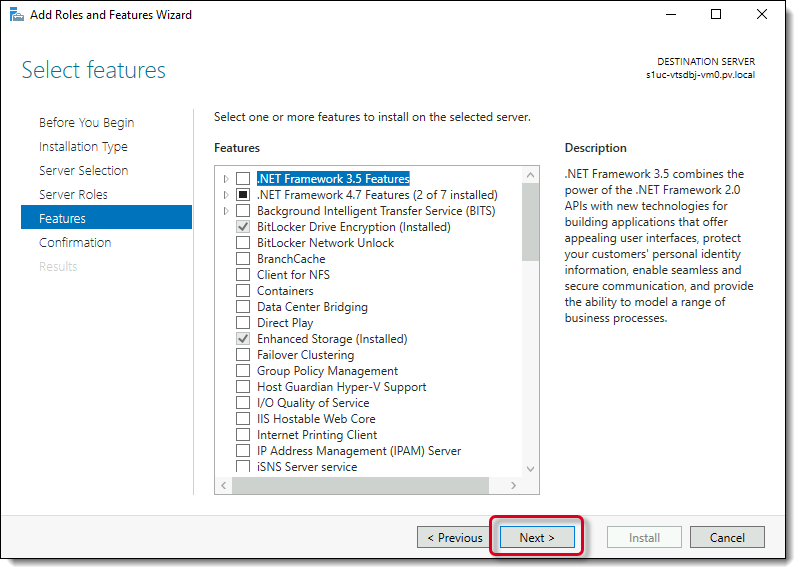Enable the BranchCache feature checkbox
This screenshot has width=801, height=574.
(243, 259)
